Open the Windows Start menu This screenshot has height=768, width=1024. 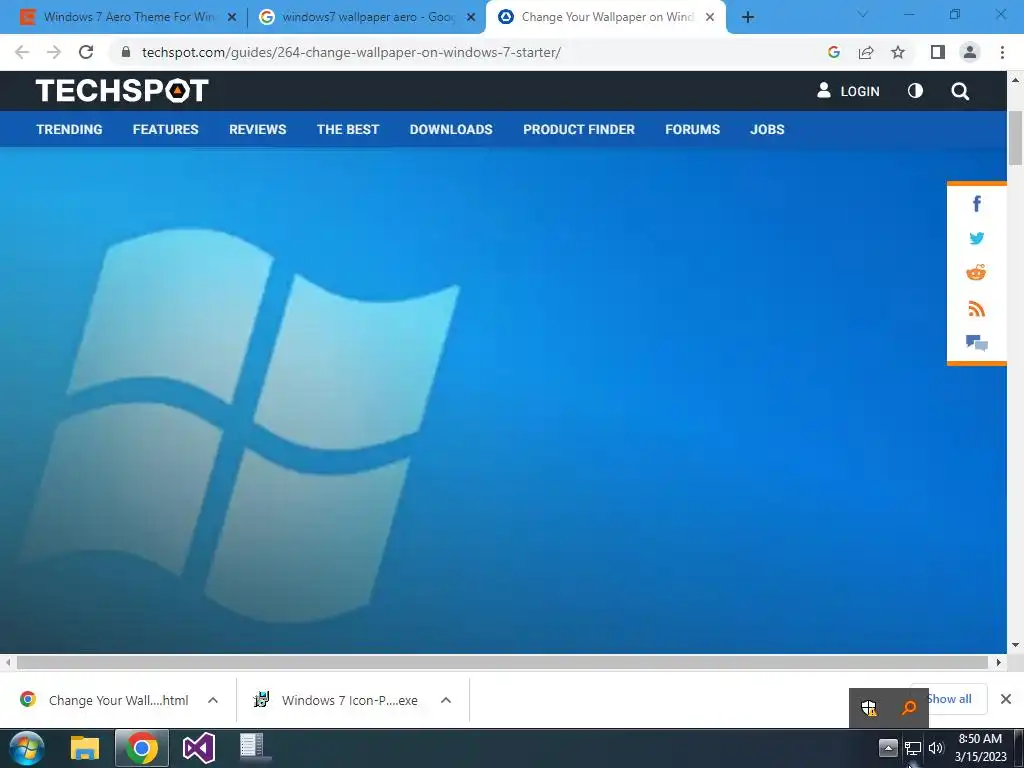[x=27, y=748]
